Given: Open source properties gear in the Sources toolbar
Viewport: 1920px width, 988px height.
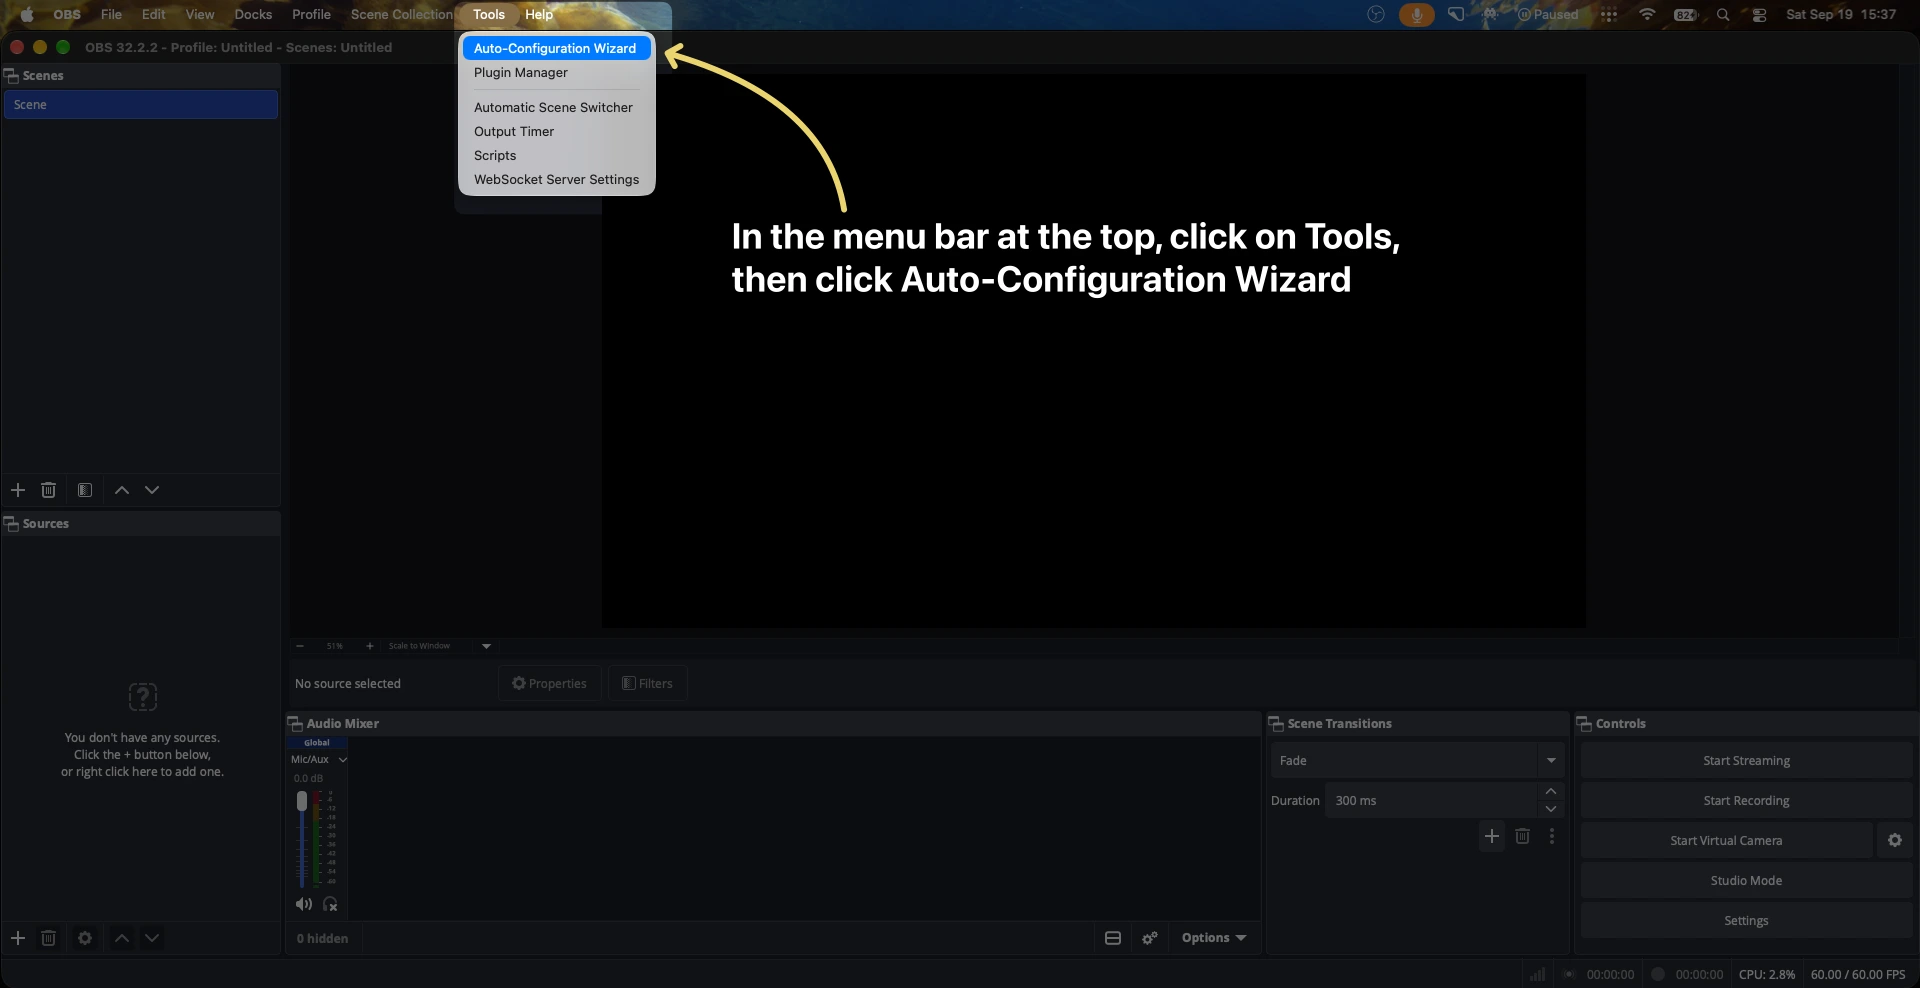Looking at the screenshot, I should [x=85, y=938].
